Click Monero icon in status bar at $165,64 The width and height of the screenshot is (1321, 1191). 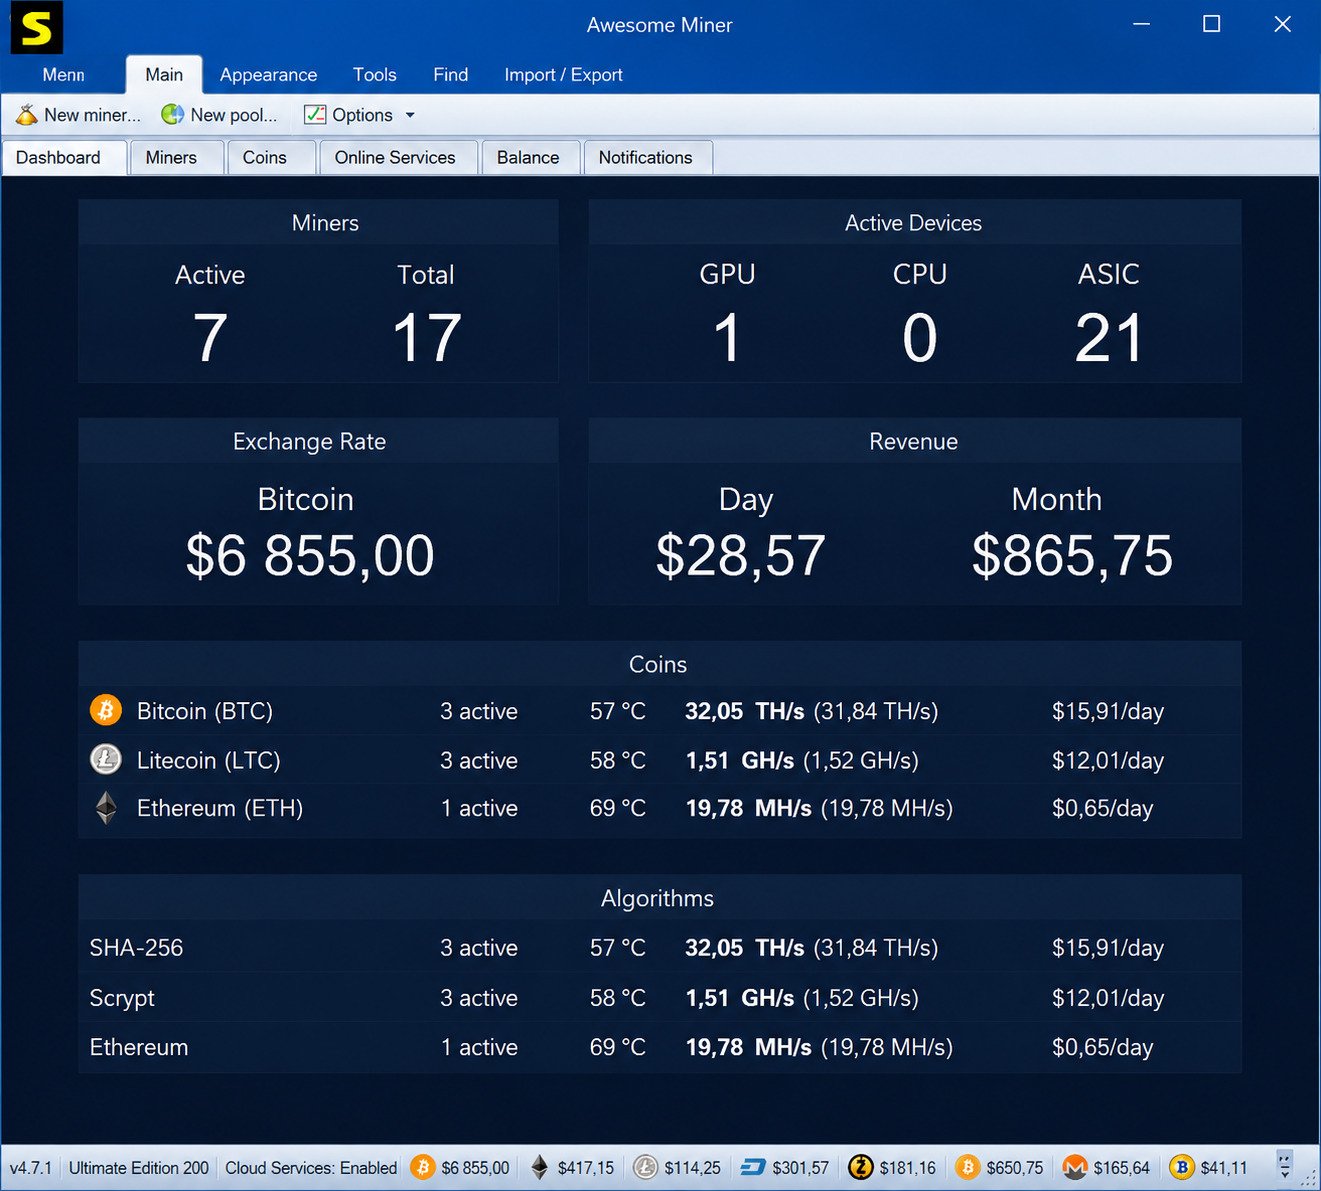point(1075,1167)
